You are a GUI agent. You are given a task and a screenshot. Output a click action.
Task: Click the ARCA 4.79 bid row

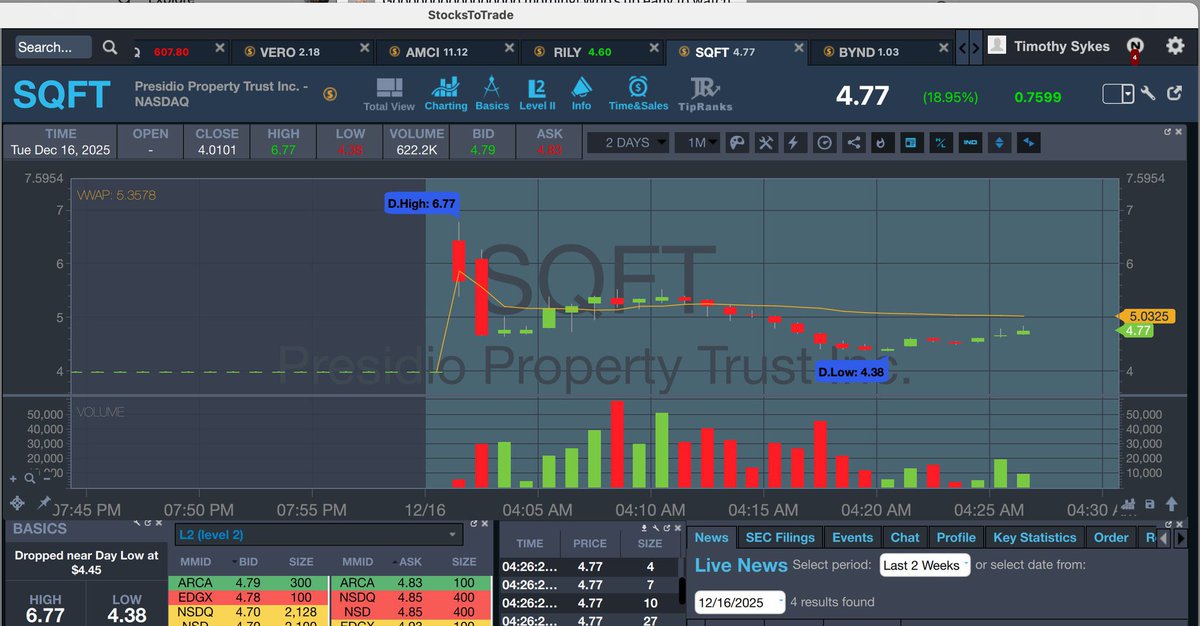coord(250,582)
